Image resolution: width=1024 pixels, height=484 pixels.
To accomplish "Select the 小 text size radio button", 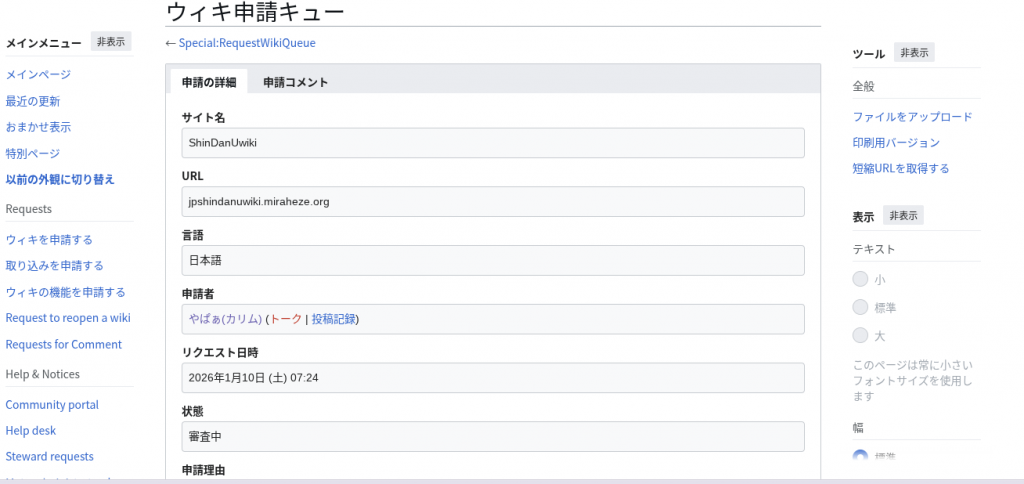I will [x=860, y=280].
